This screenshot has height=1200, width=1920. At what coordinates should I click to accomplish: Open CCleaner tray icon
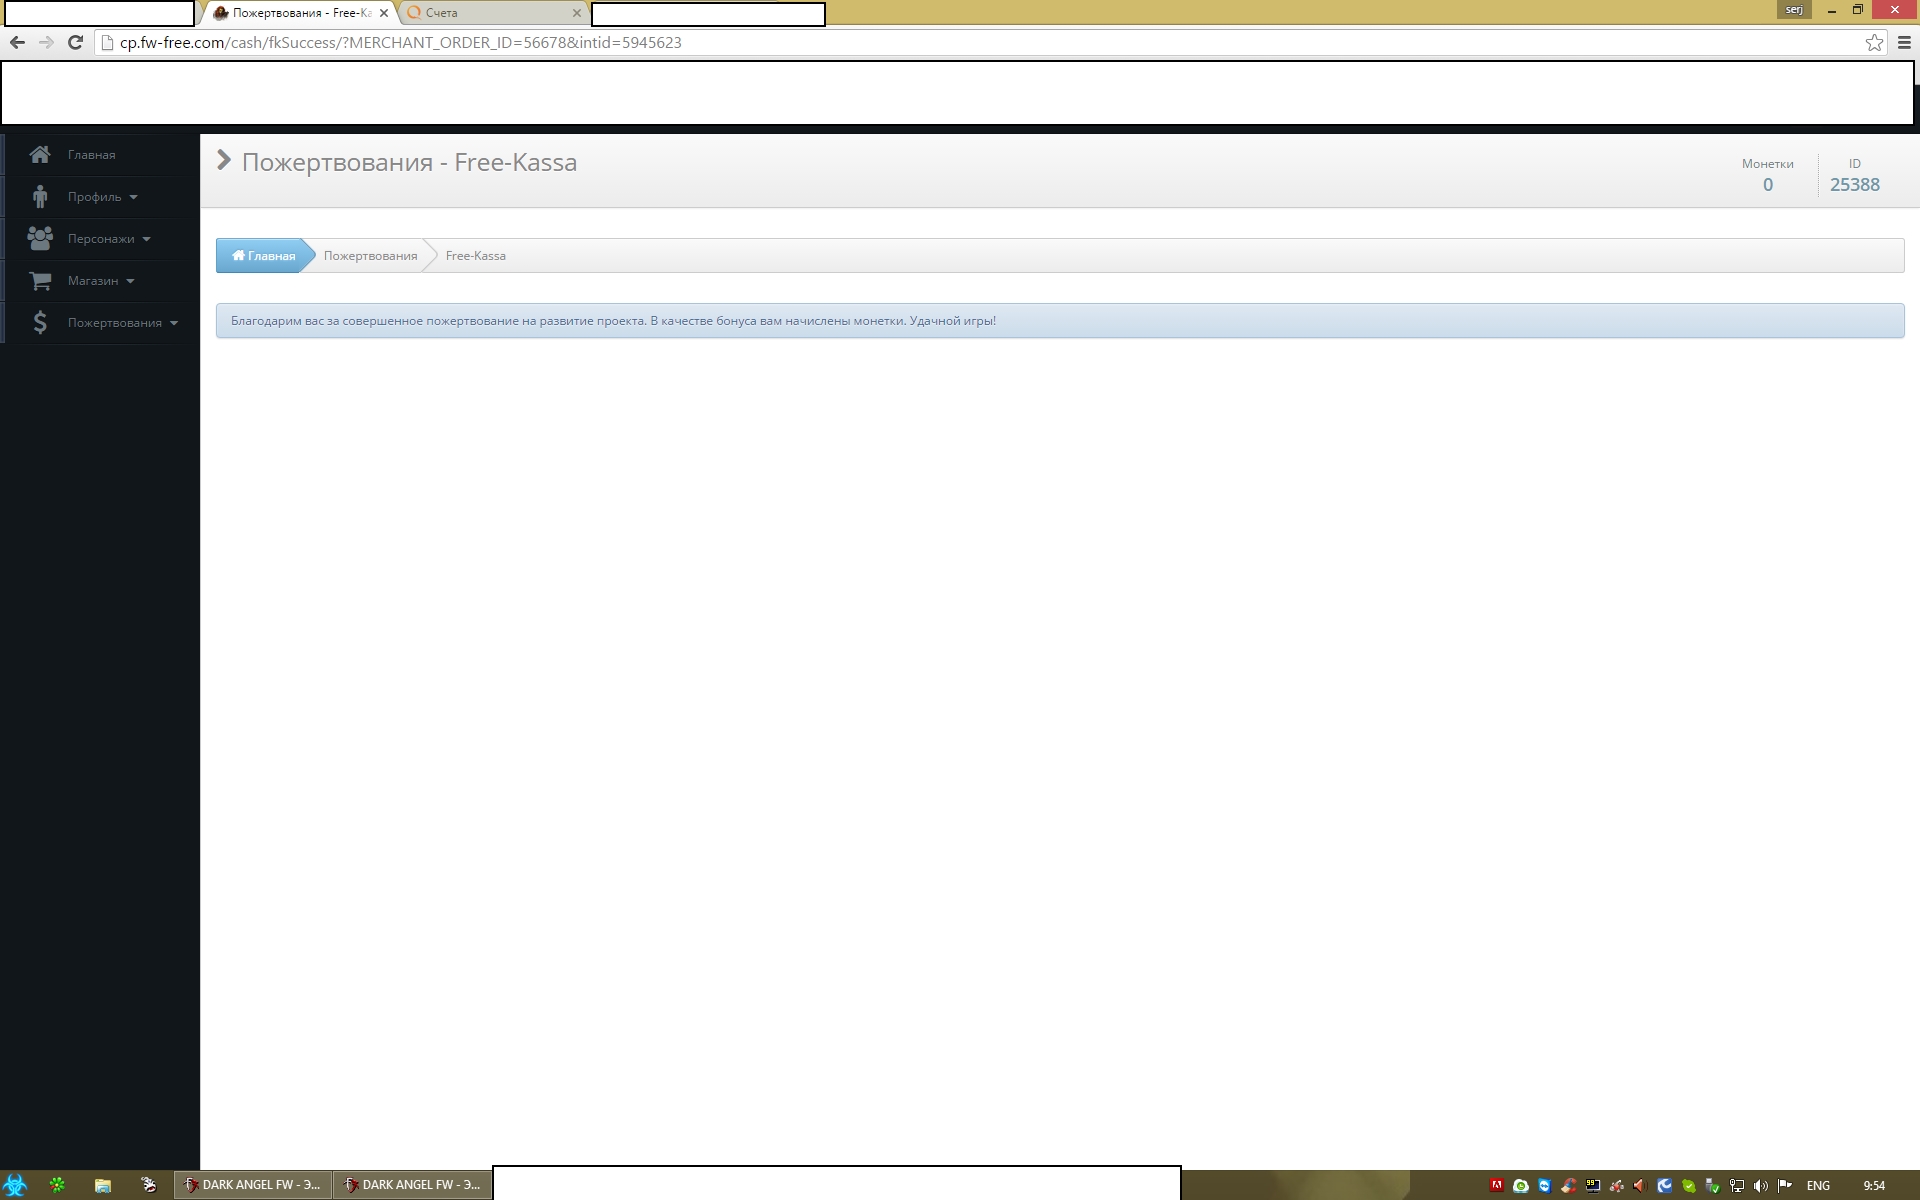point(1569,1186)
